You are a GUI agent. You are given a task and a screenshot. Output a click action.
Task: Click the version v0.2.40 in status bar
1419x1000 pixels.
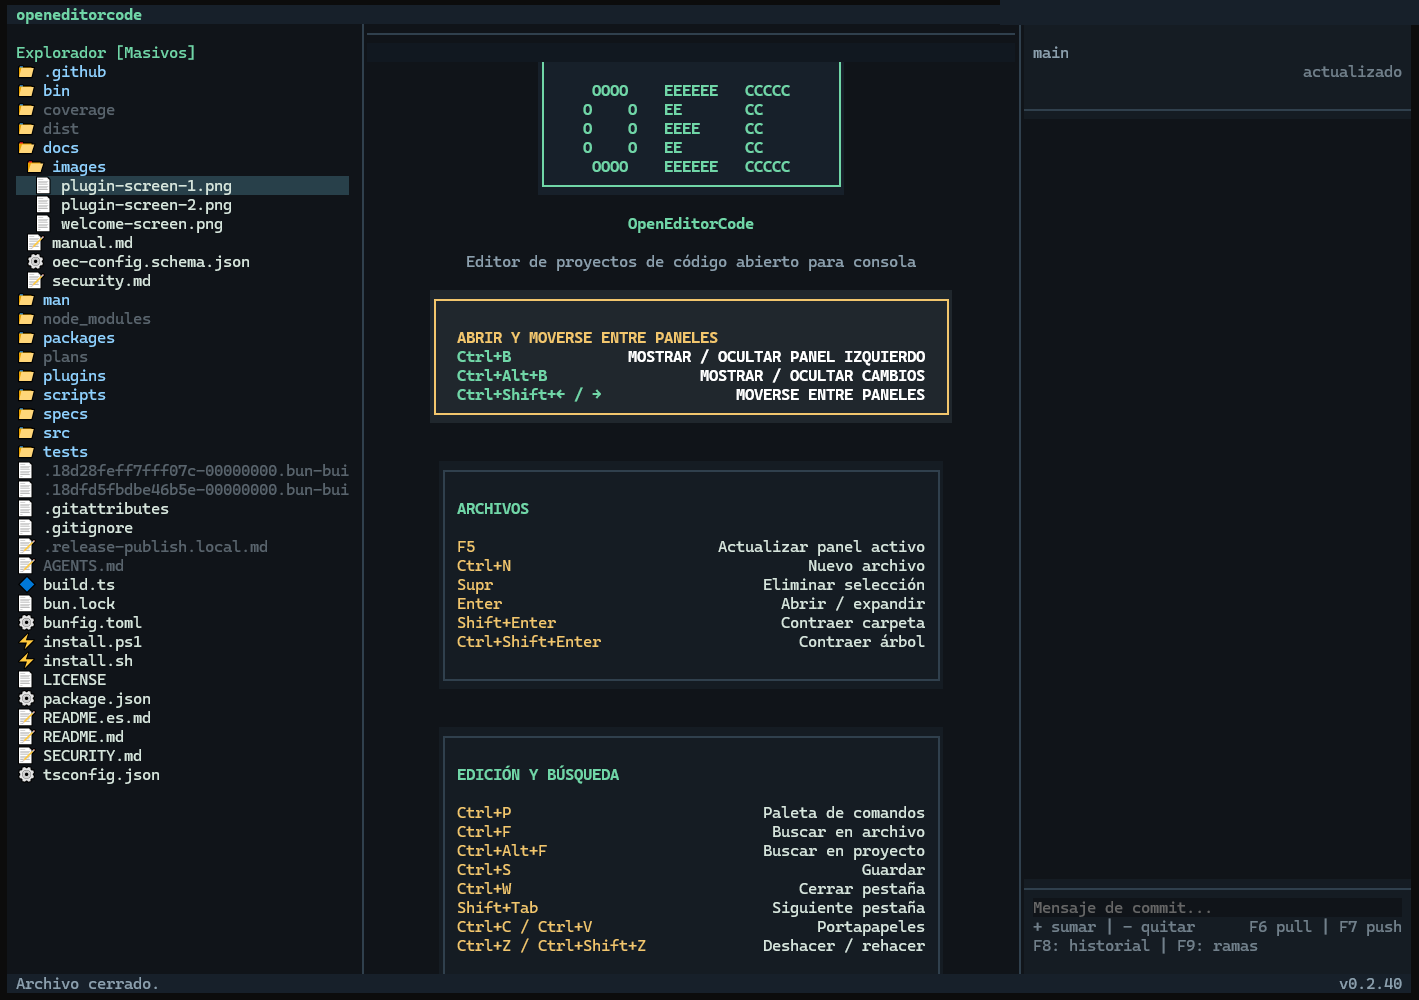pos(1370,984)
